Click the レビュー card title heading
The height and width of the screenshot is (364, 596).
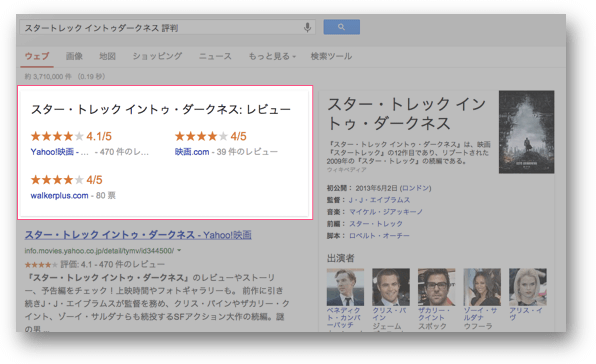tap(160, 109)
